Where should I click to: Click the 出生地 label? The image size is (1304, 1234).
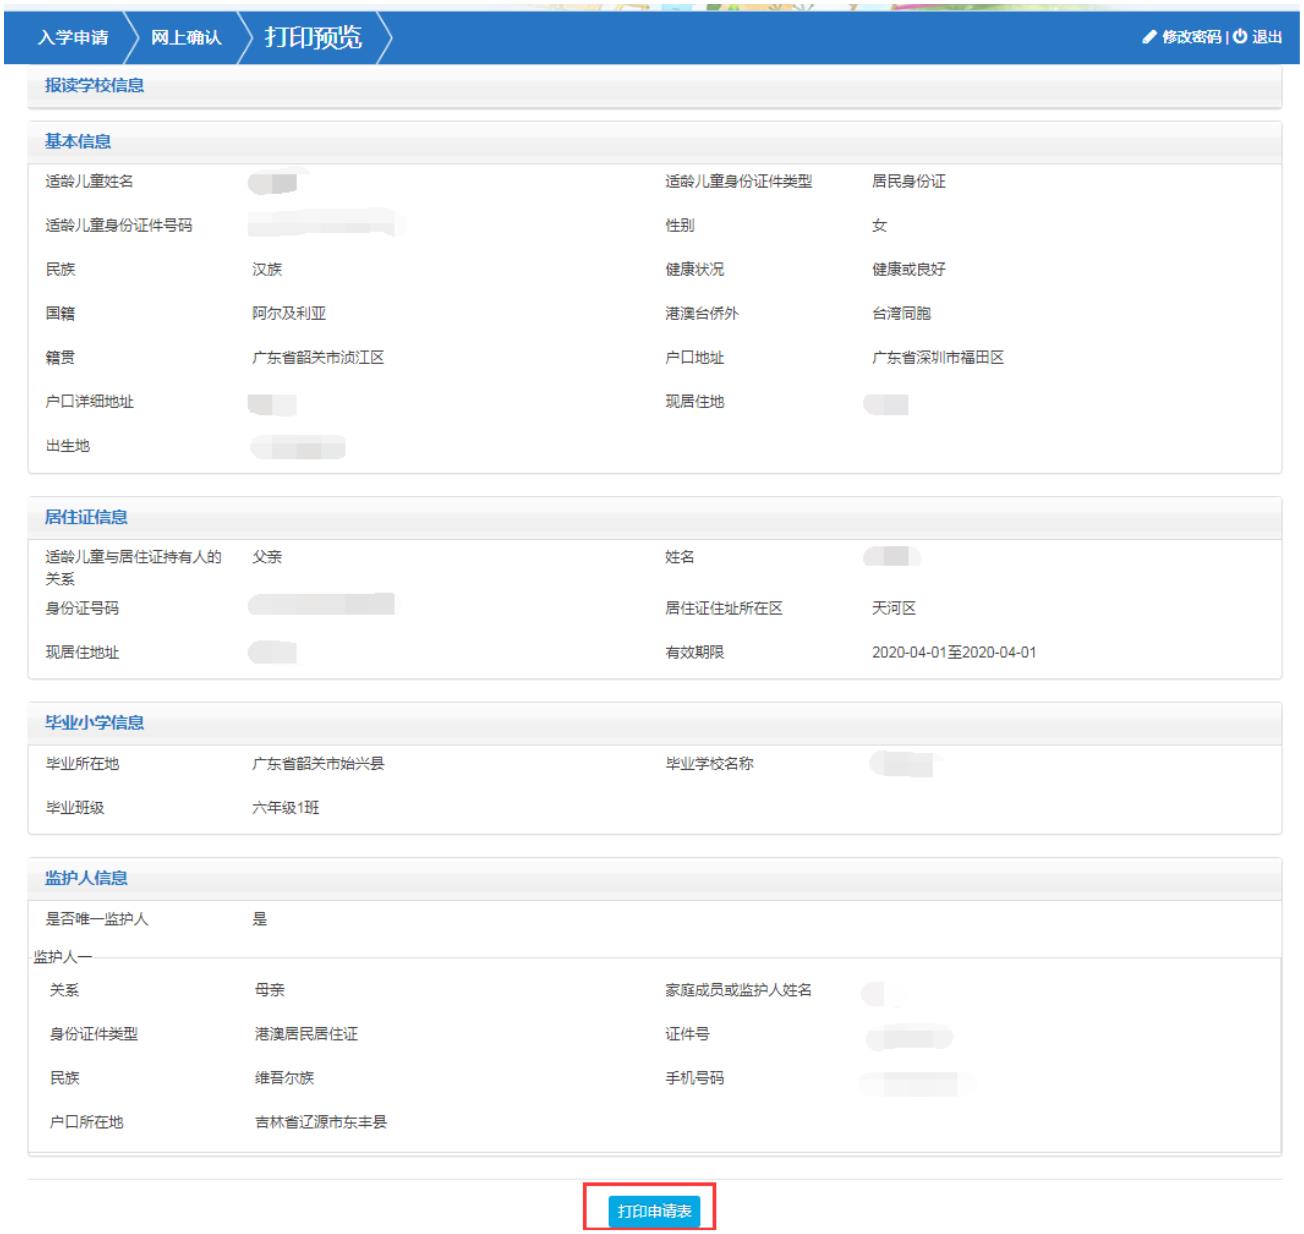[67, 446]
